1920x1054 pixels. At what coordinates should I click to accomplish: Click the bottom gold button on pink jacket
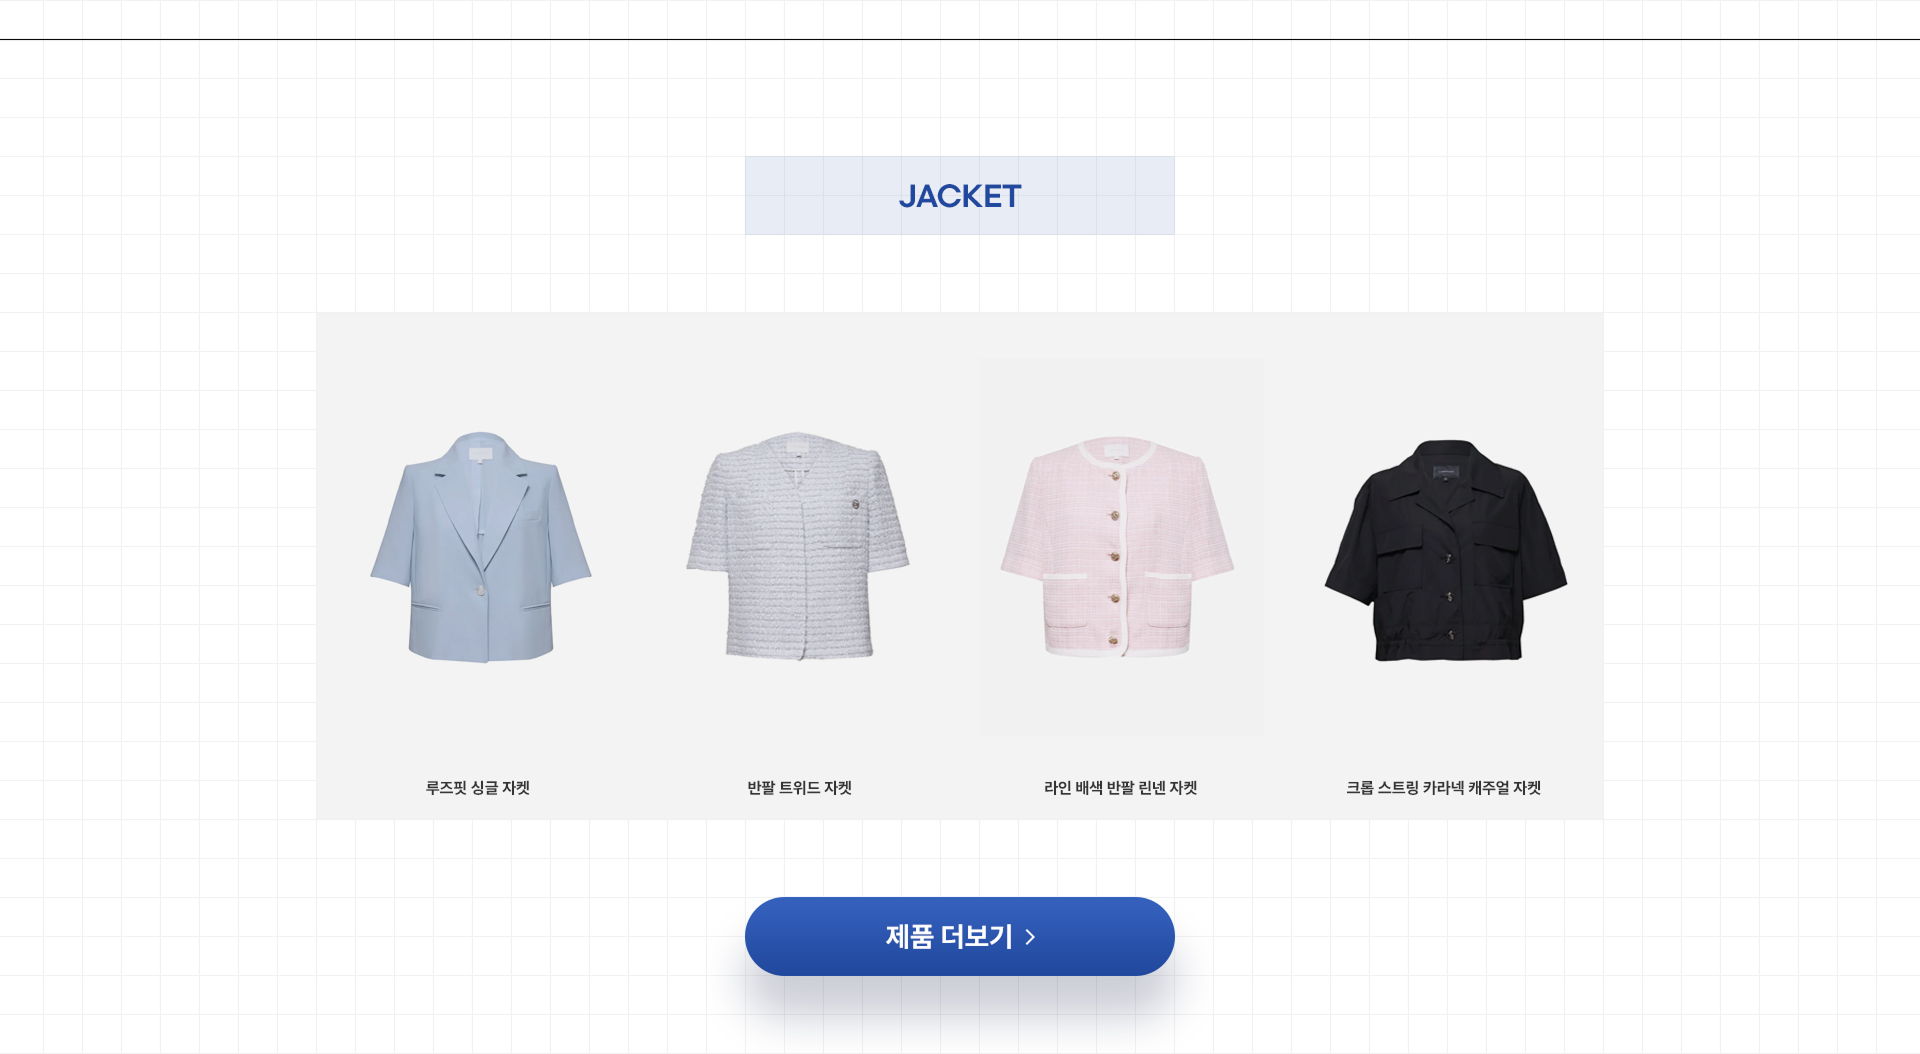1114,640
